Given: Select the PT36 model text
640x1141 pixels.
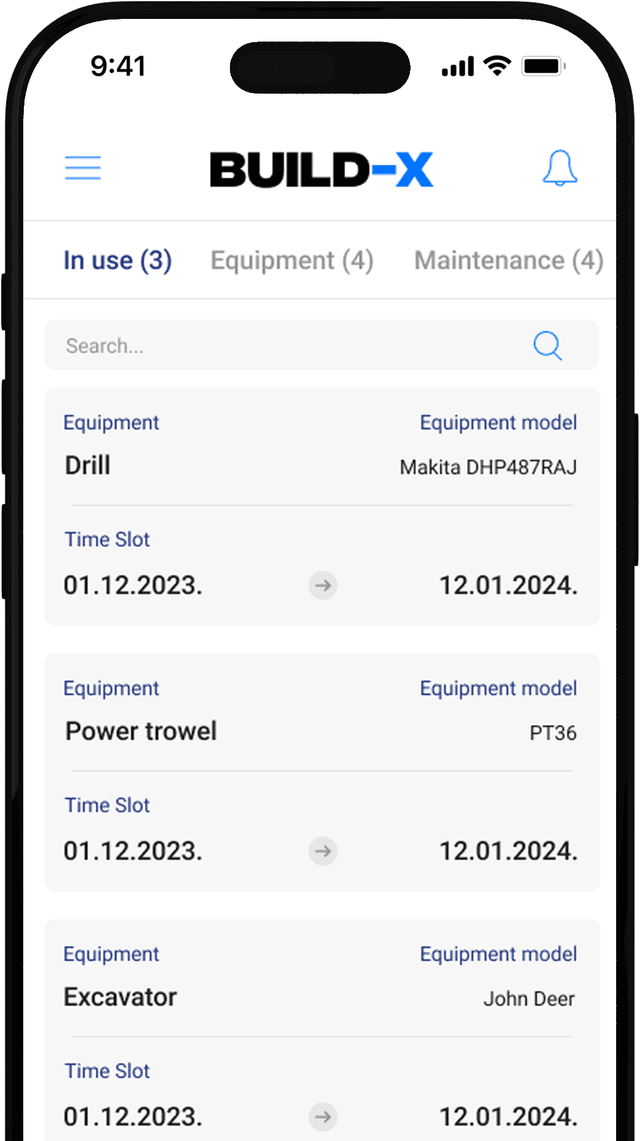Looking at the screenshot, I should [x=553, y=733].
